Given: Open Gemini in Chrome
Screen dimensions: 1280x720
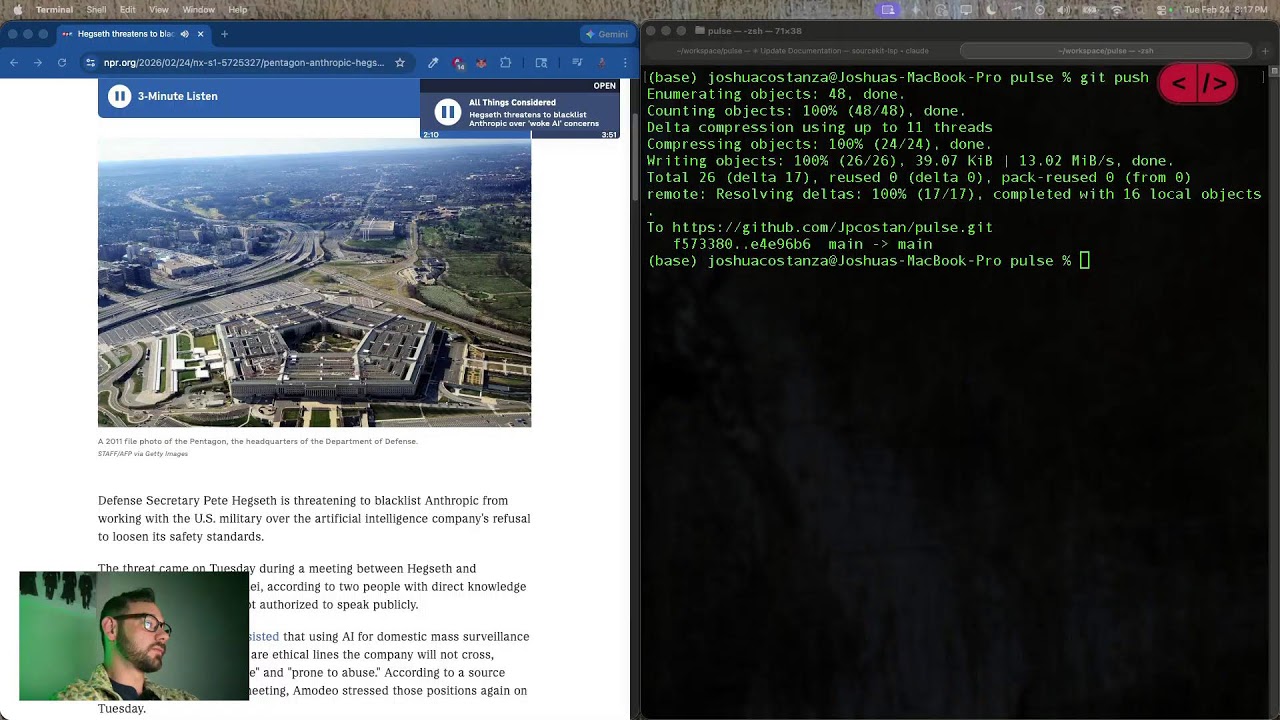Looking at the screenshot, I should (x=606, y=34).
